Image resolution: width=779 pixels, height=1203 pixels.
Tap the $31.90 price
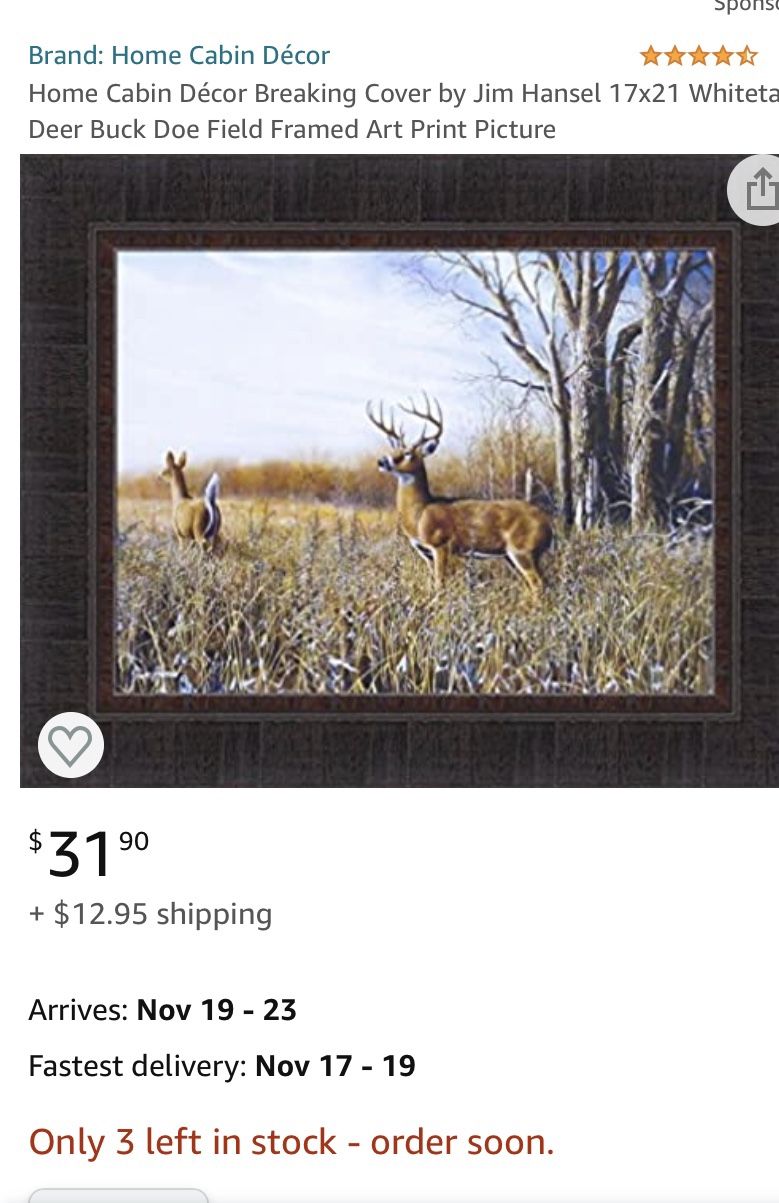pos(89,853)
